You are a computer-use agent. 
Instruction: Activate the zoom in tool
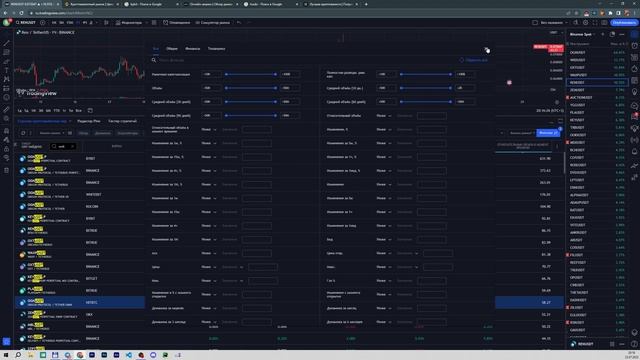7,118
